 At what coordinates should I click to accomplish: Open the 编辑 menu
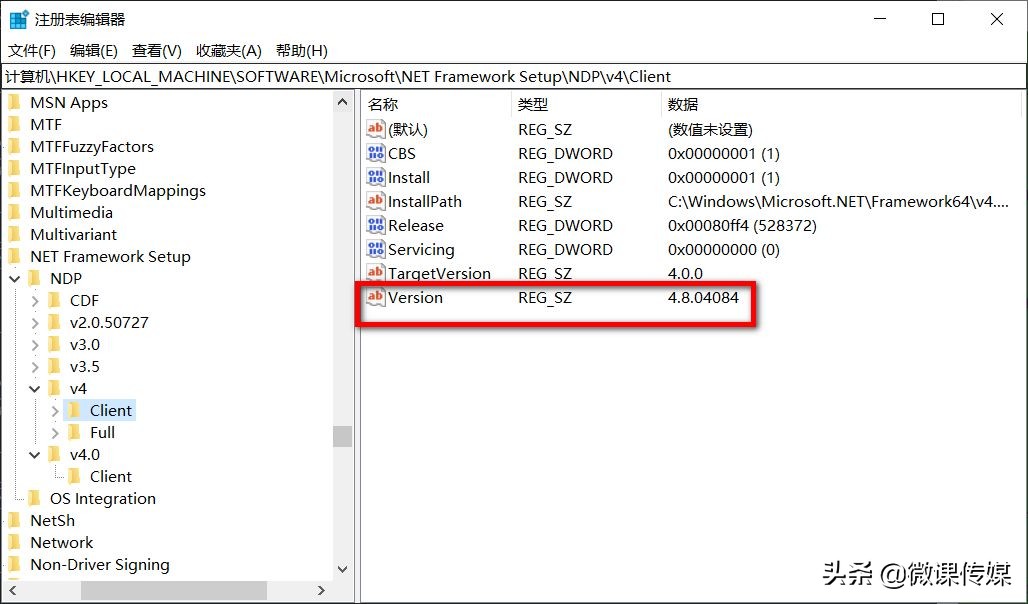click(x=92, y=51)
